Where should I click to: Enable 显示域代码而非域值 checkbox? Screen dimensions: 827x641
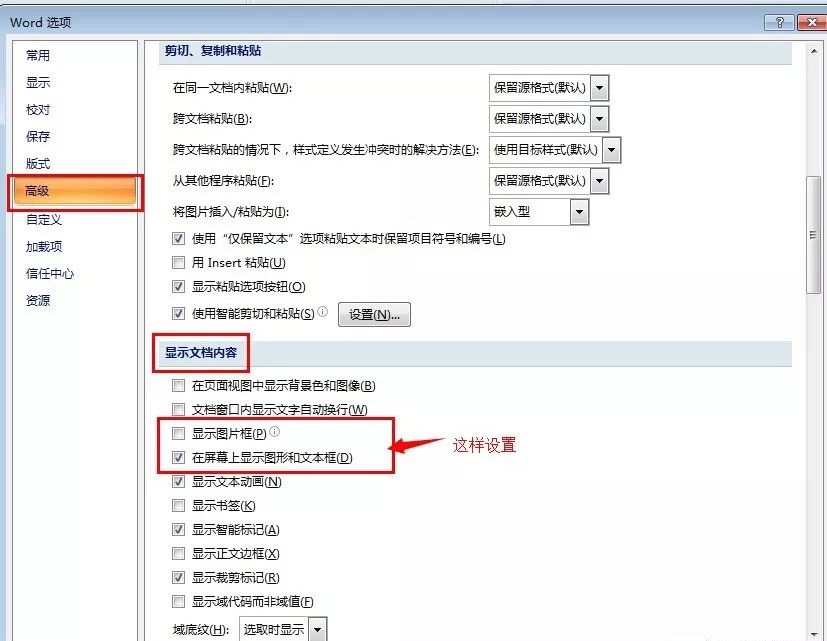click(178, 601)
